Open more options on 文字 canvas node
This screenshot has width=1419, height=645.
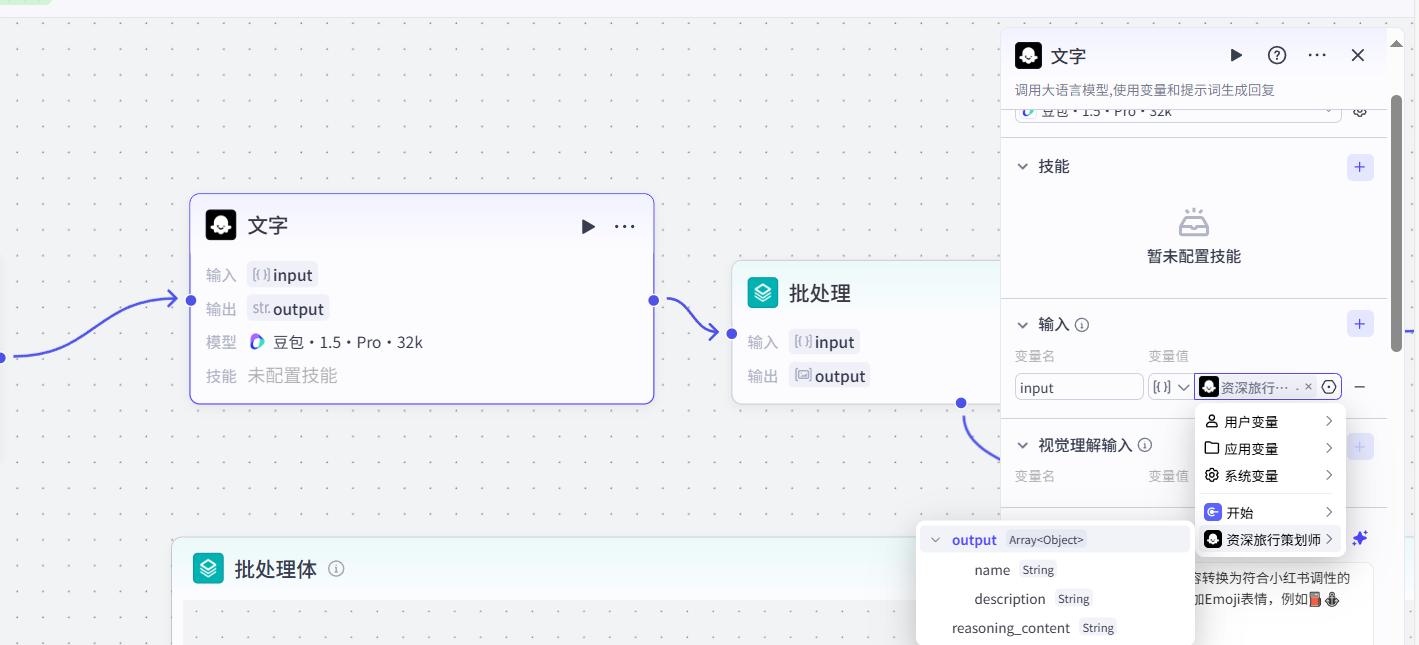click(625, 227)
